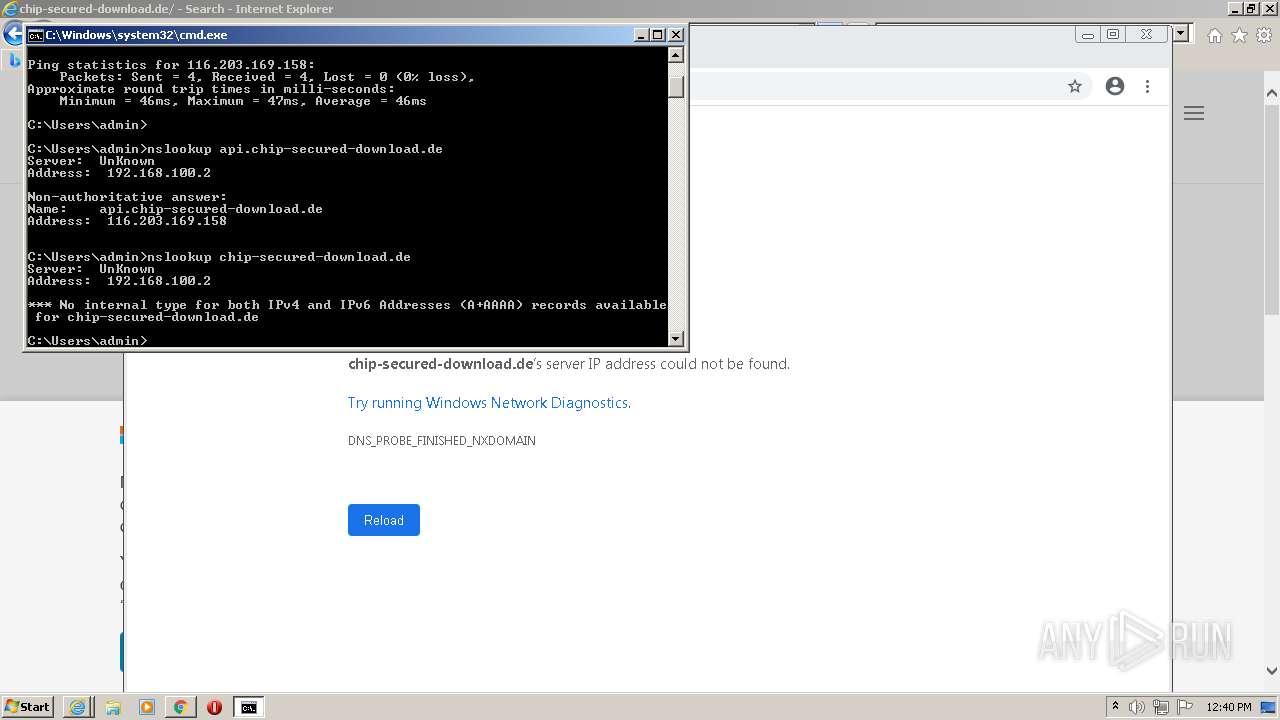Screen dimensions: 1280x720
Task: Open the hamburger menu on IE page
Action: tap(1194, 113)
